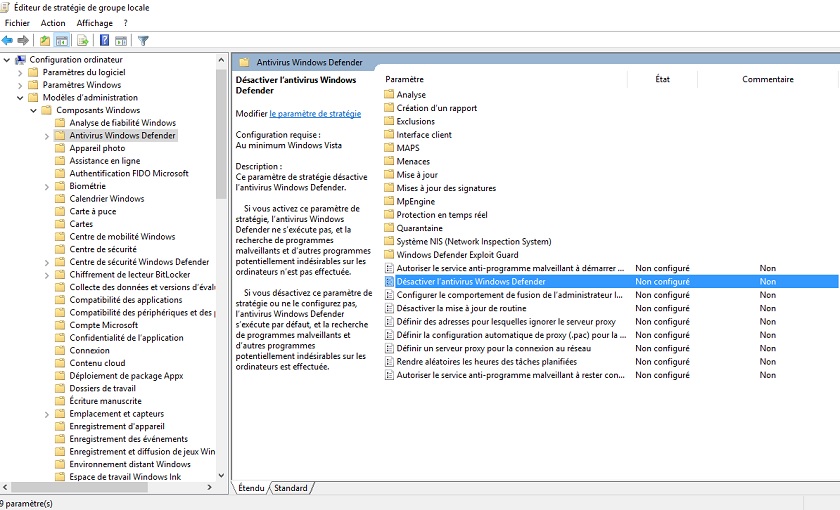Click the folder icon beside MpEngine
840x510 pixels.
click(x=389, y=201)
